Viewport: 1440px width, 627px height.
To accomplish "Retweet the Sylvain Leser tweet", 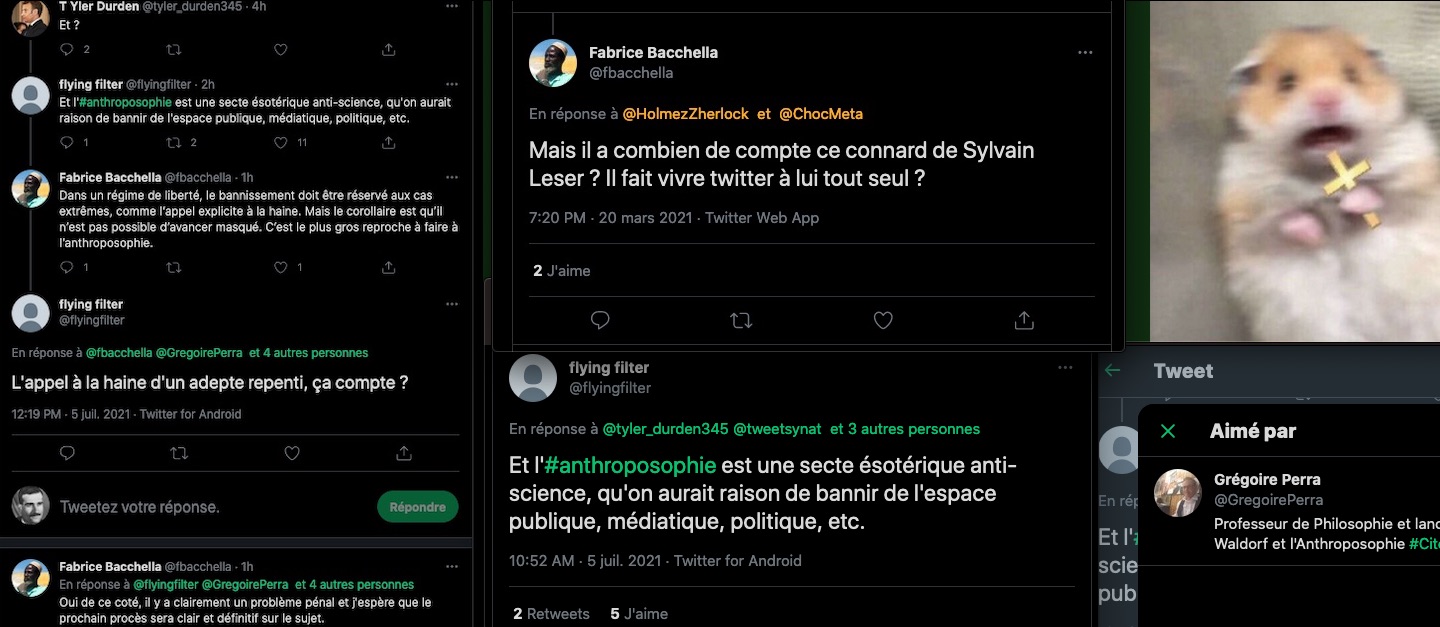I will (741, 320).
